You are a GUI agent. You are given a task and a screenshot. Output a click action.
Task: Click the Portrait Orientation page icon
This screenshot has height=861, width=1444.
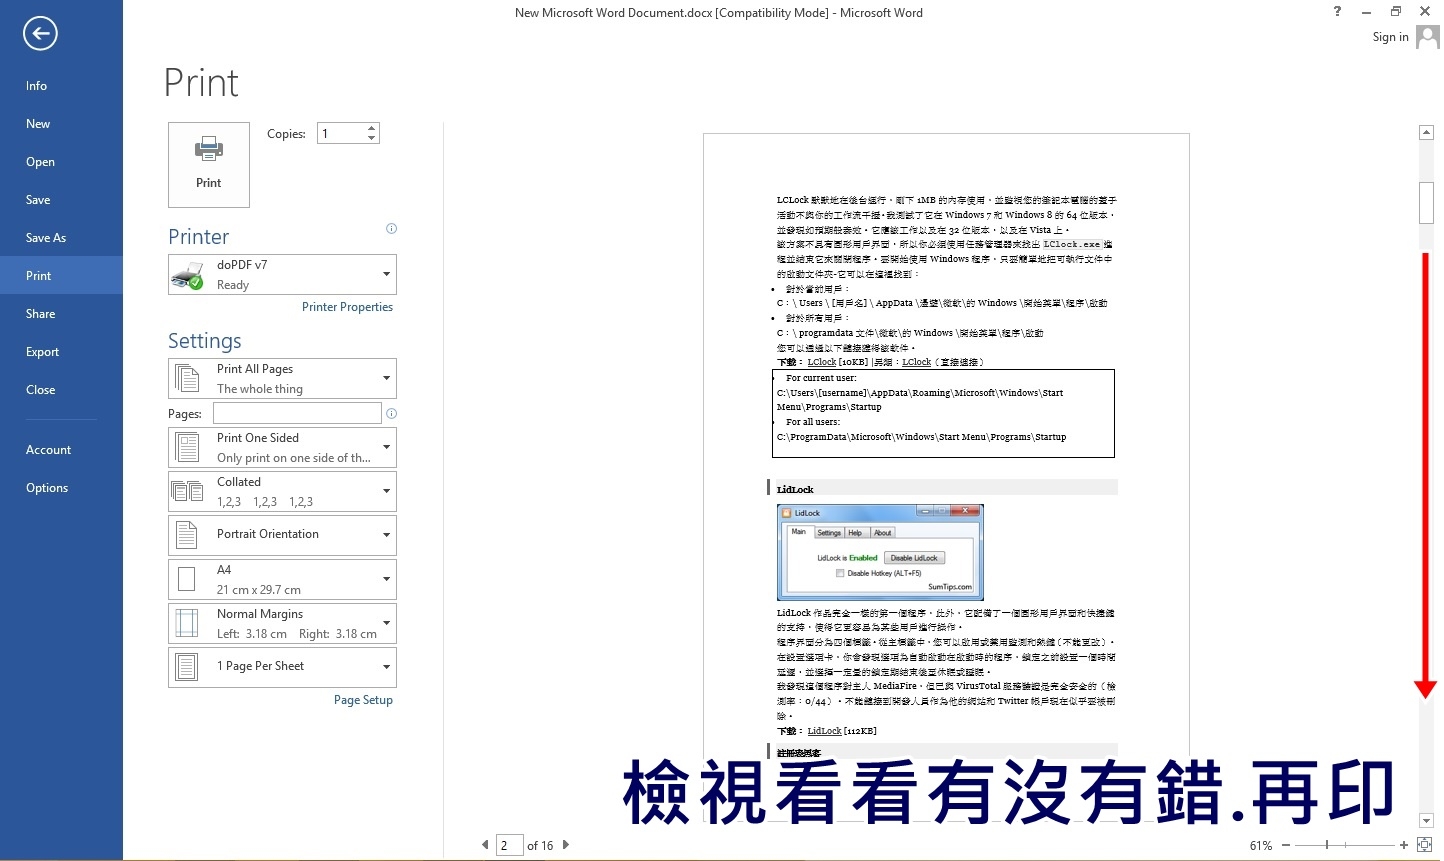pos(187,535)
